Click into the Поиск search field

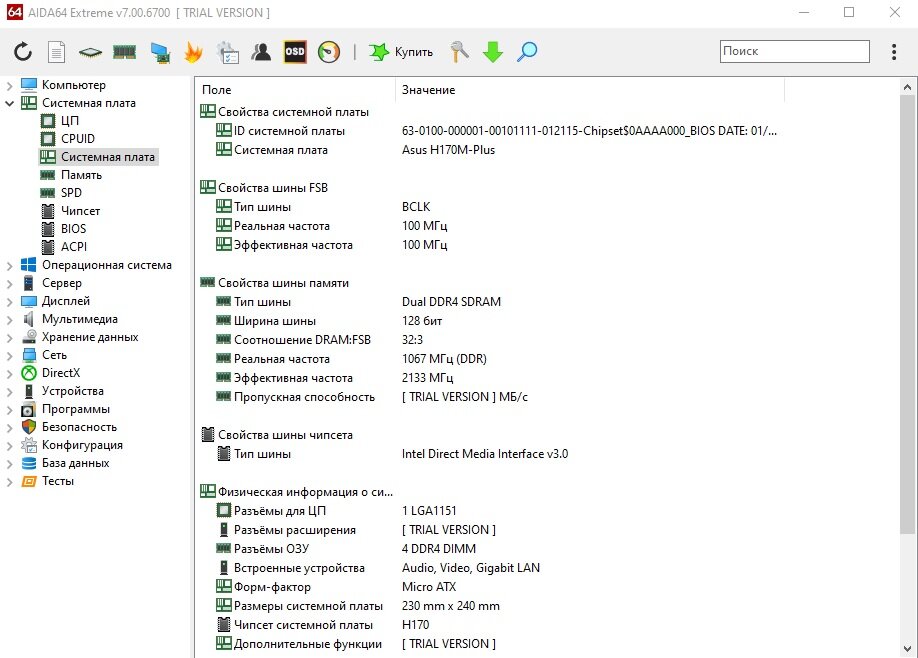point(794,52)
